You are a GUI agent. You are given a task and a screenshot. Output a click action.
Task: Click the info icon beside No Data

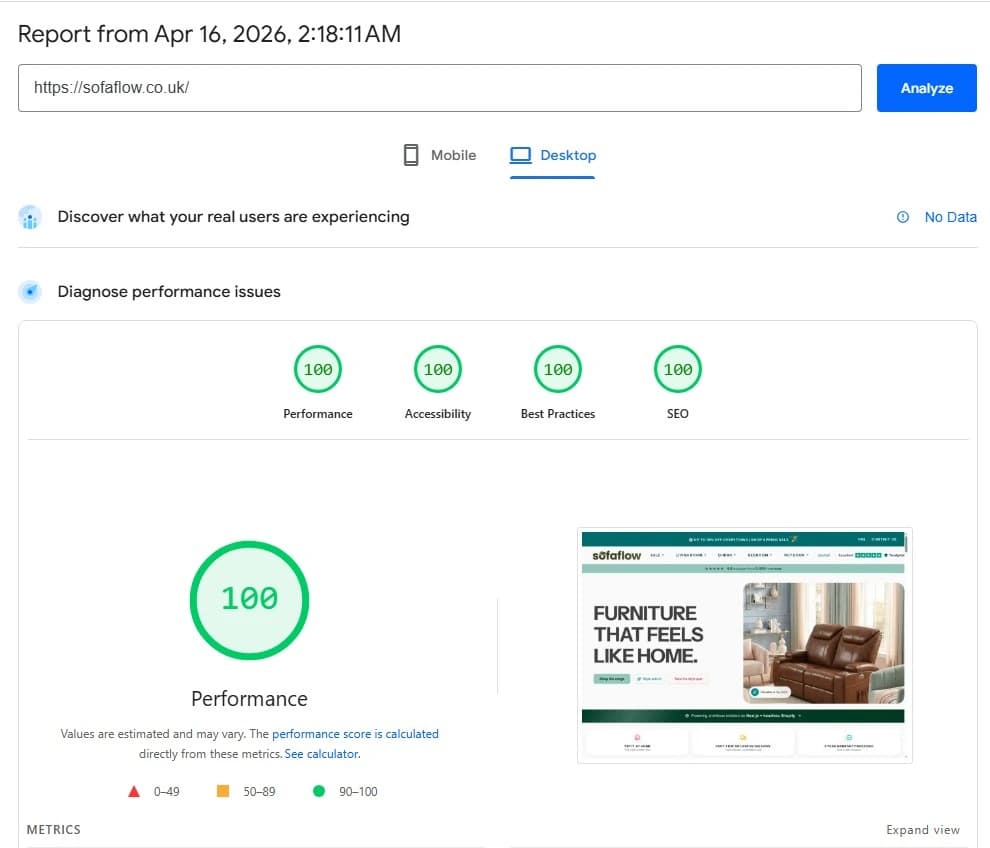(902, 217)
